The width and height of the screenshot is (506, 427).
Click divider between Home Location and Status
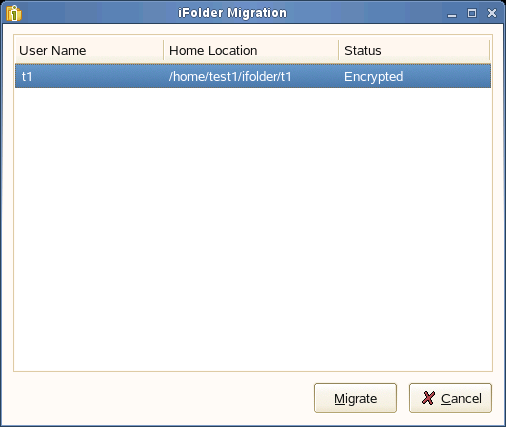[339, 50]
